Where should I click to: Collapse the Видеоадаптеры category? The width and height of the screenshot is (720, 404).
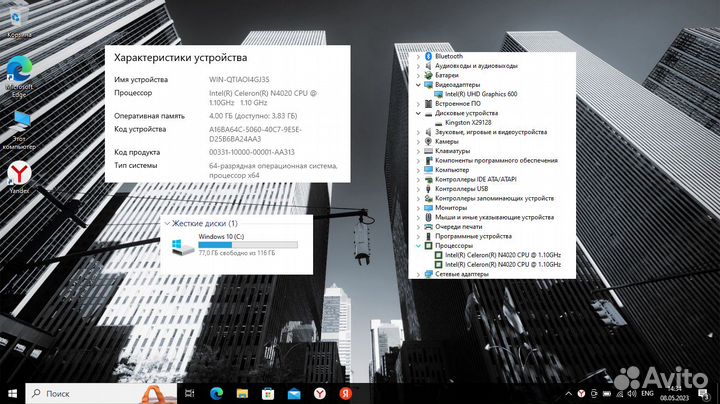click(x=418, y=85)
